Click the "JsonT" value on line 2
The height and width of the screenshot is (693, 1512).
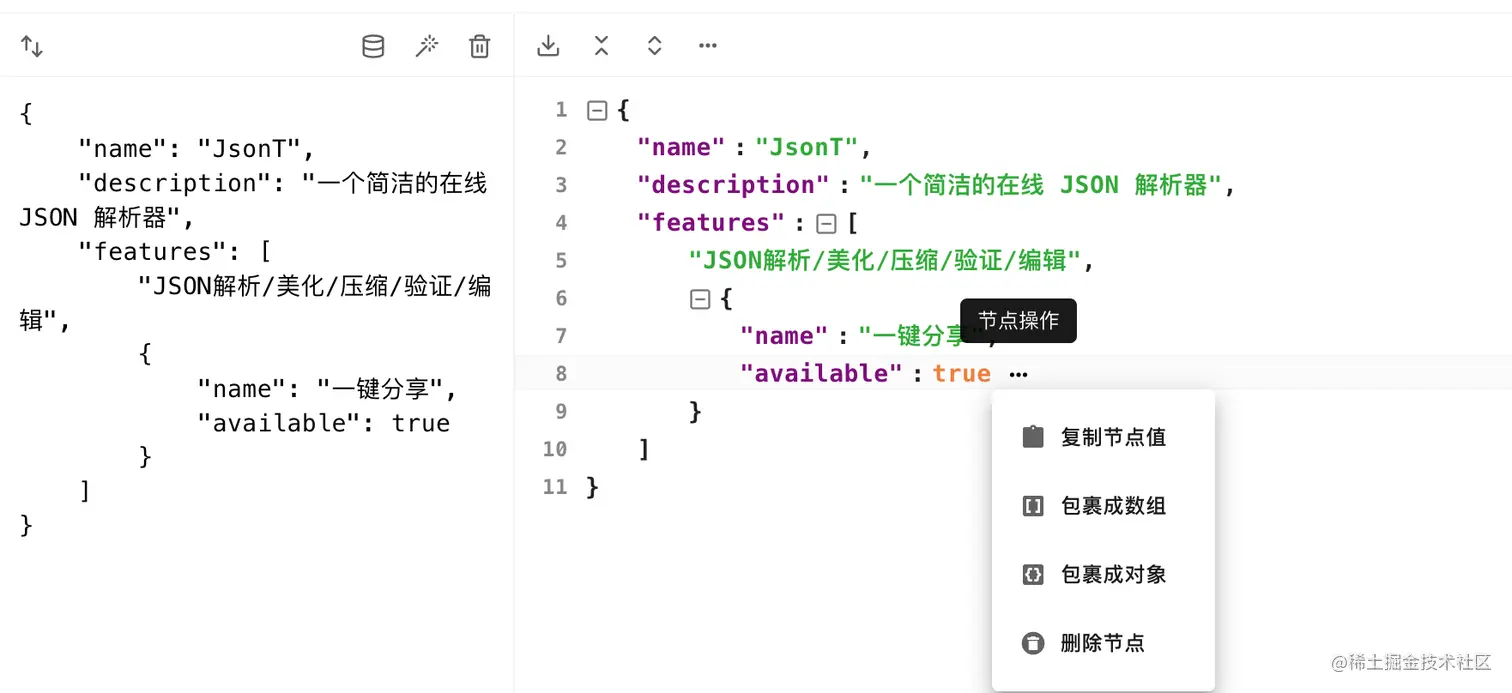(807, 147)
